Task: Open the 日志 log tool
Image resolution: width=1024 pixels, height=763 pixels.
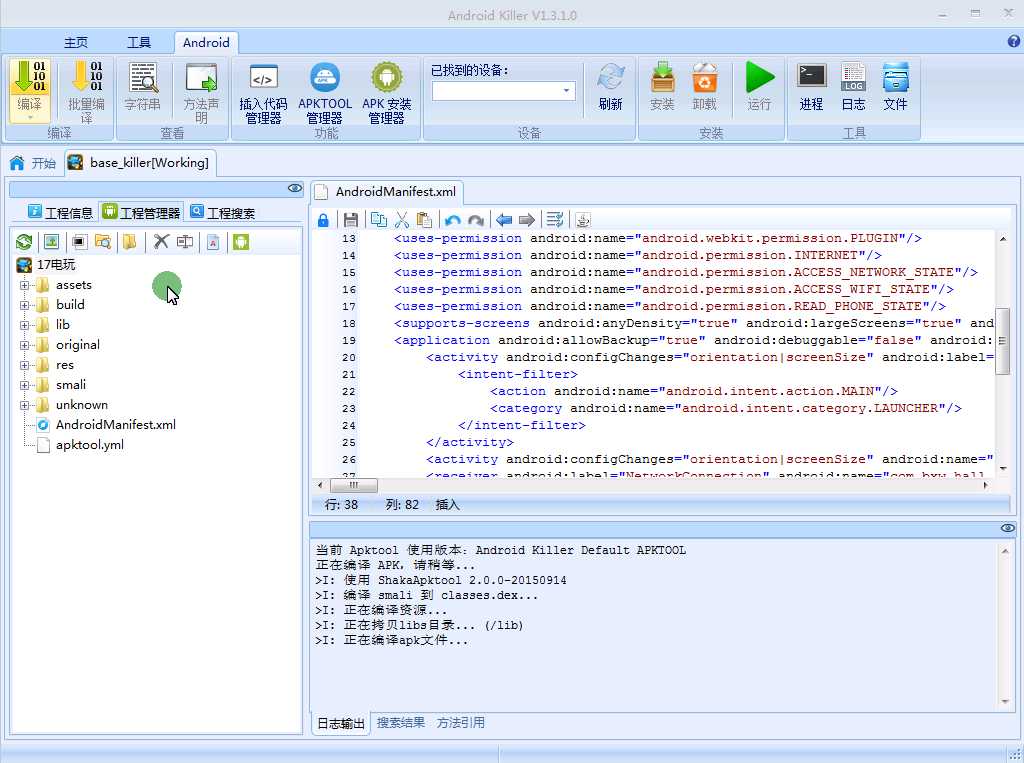Action: 854,86
